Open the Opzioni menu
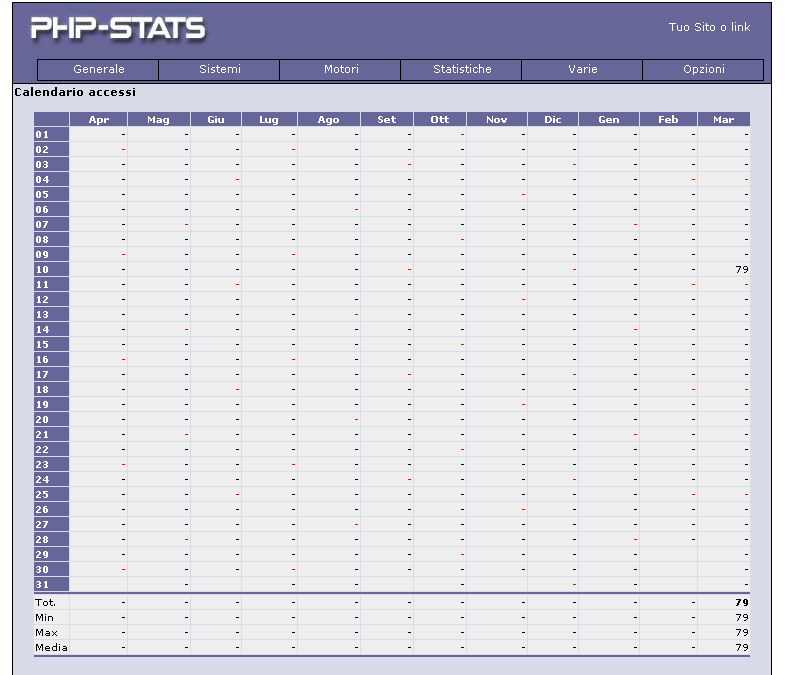The height and width of the screenshot is (675, 786). point(703,70)
